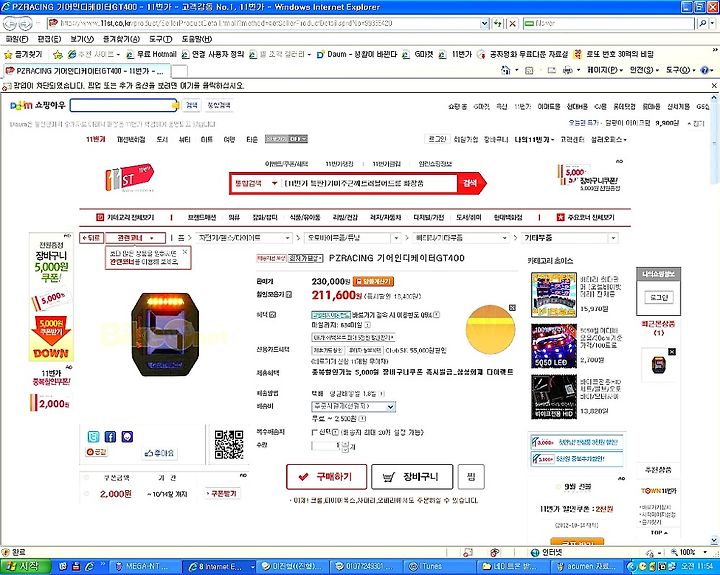Click the IE home toolbar icon
Screen dimensions: 720x575
tap(506, 70)
